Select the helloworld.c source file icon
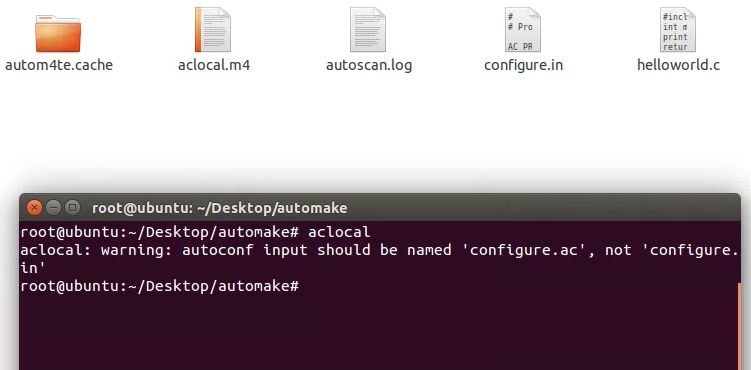 [678, 29]
